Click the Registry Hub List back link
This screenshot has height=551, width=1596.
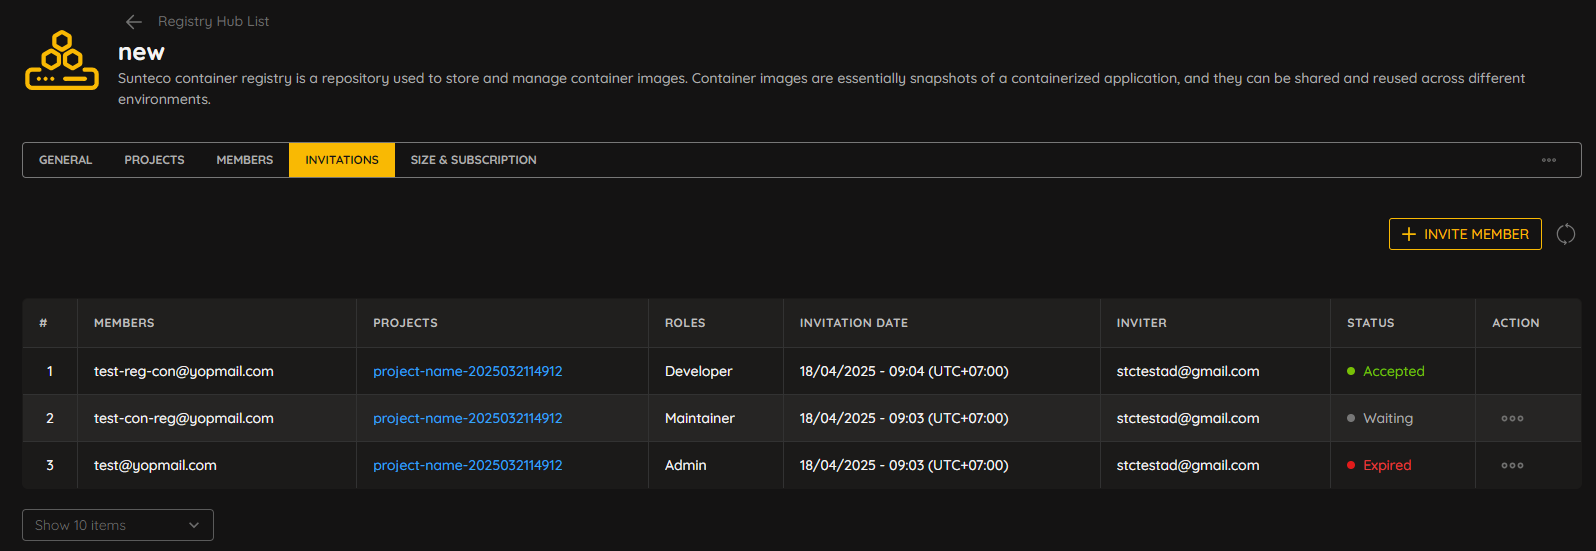[213, 21]
